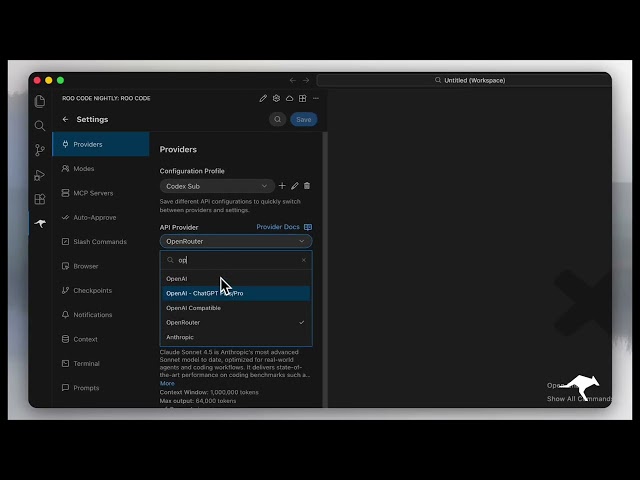This screenshot has height=480, width=640.
Task: Select the OpenRouter option in the list
Action: click(236, 322)
